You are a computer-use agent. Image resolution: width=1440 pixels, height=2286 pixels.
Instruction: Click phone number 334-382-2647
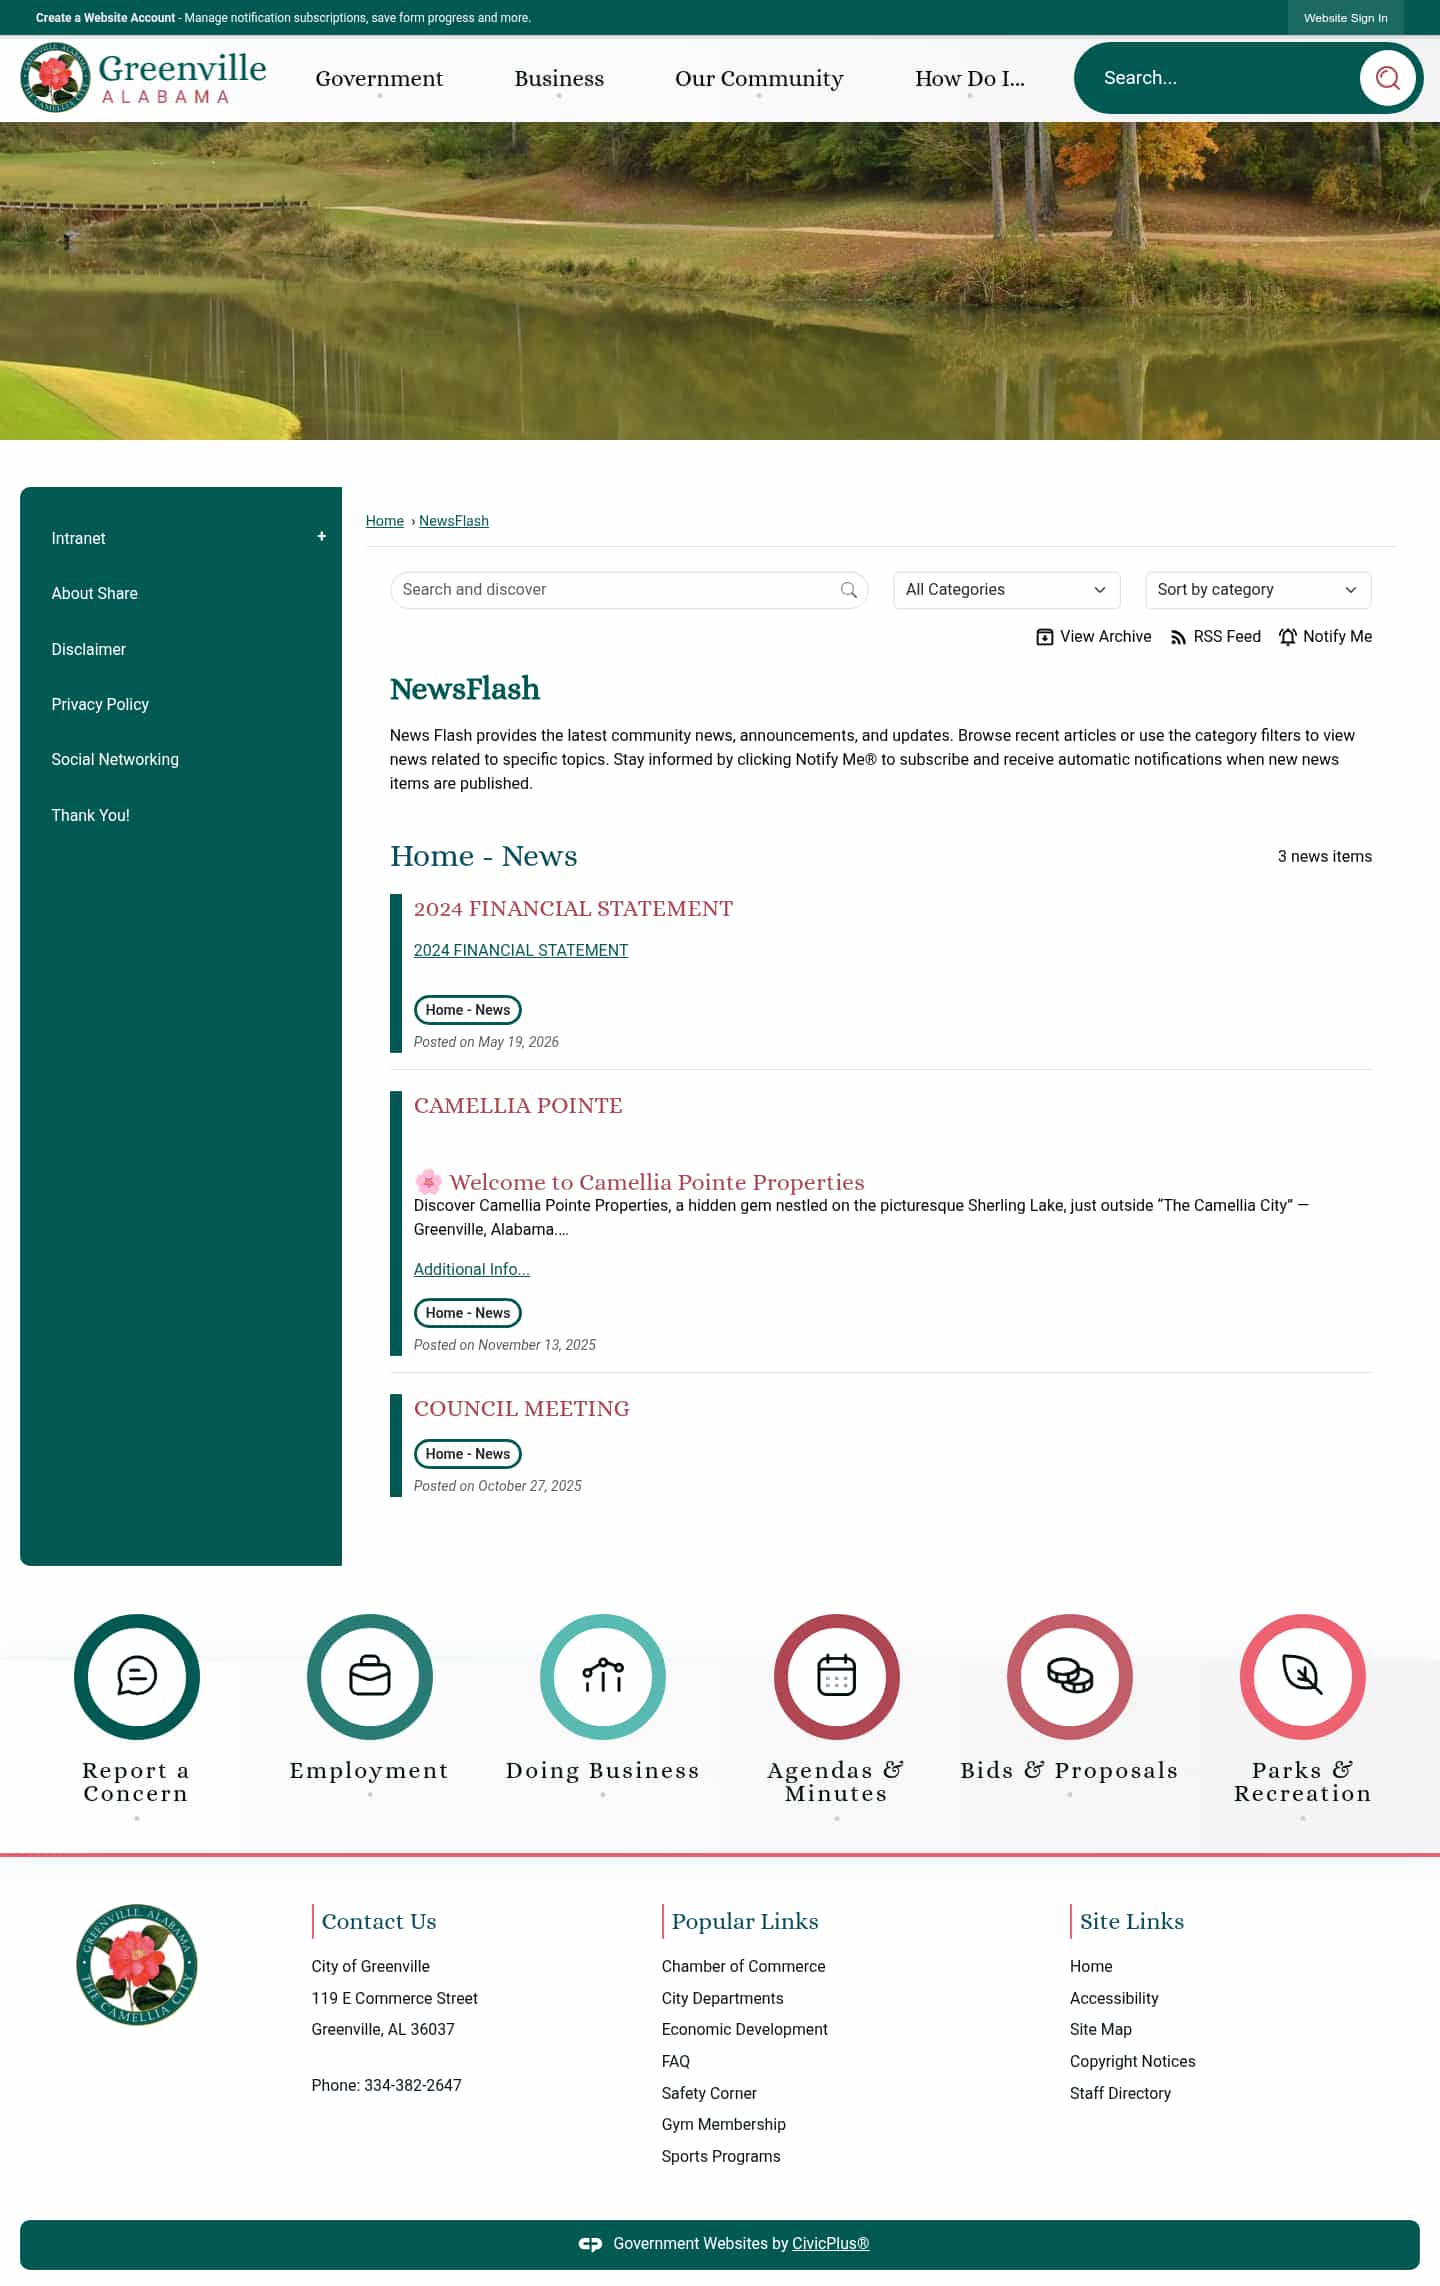(x=413, y=2085)
